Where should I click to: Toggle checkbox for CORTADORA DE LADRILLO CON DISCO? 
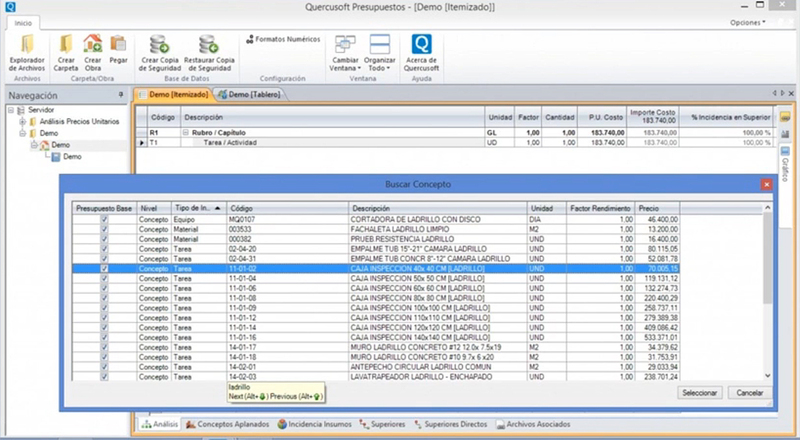105,219
